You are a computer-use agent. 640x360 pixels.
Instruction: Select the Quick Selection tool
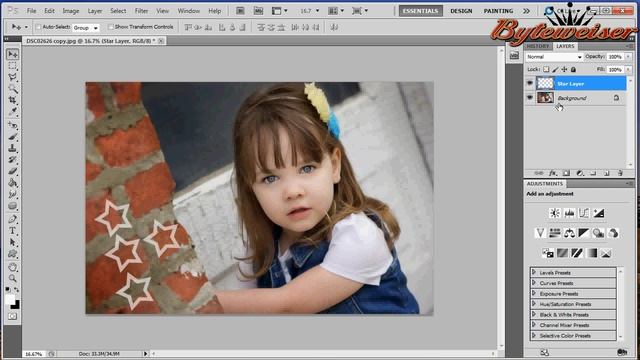[x=13, y=89]
